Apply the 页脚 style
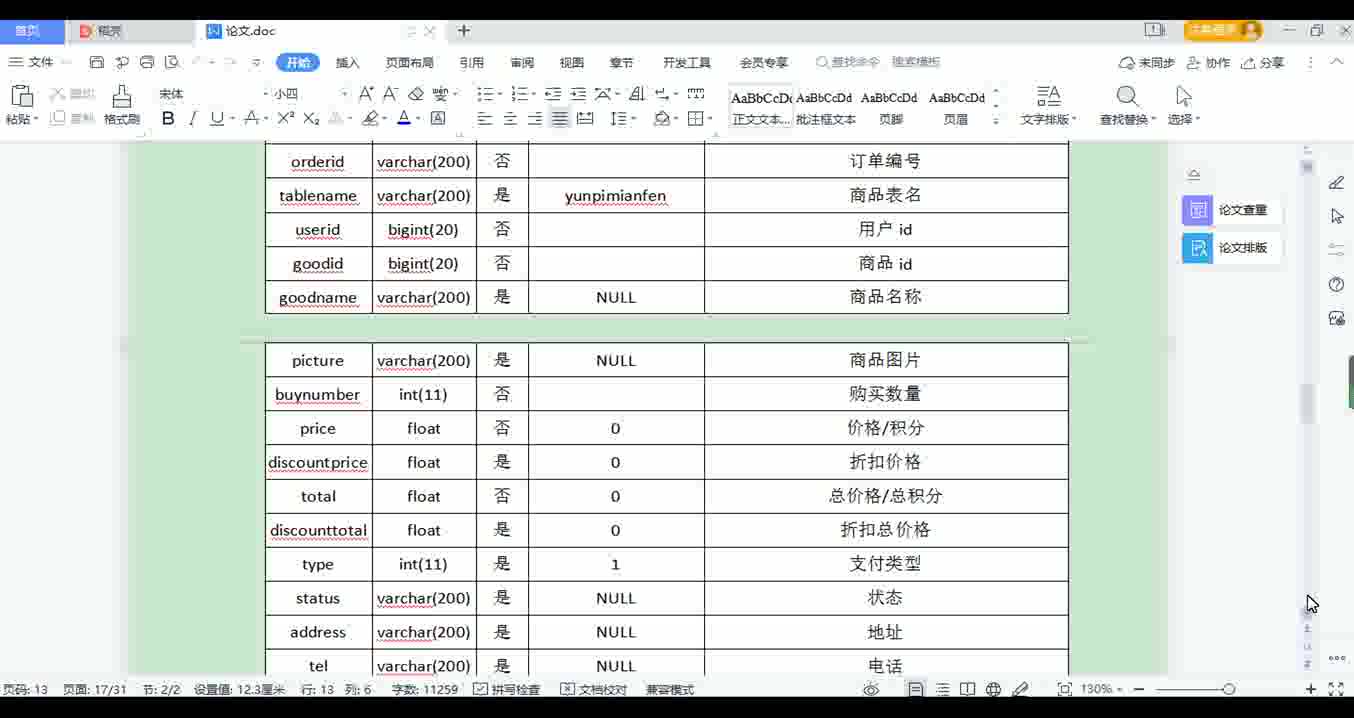 coord(889,107)
